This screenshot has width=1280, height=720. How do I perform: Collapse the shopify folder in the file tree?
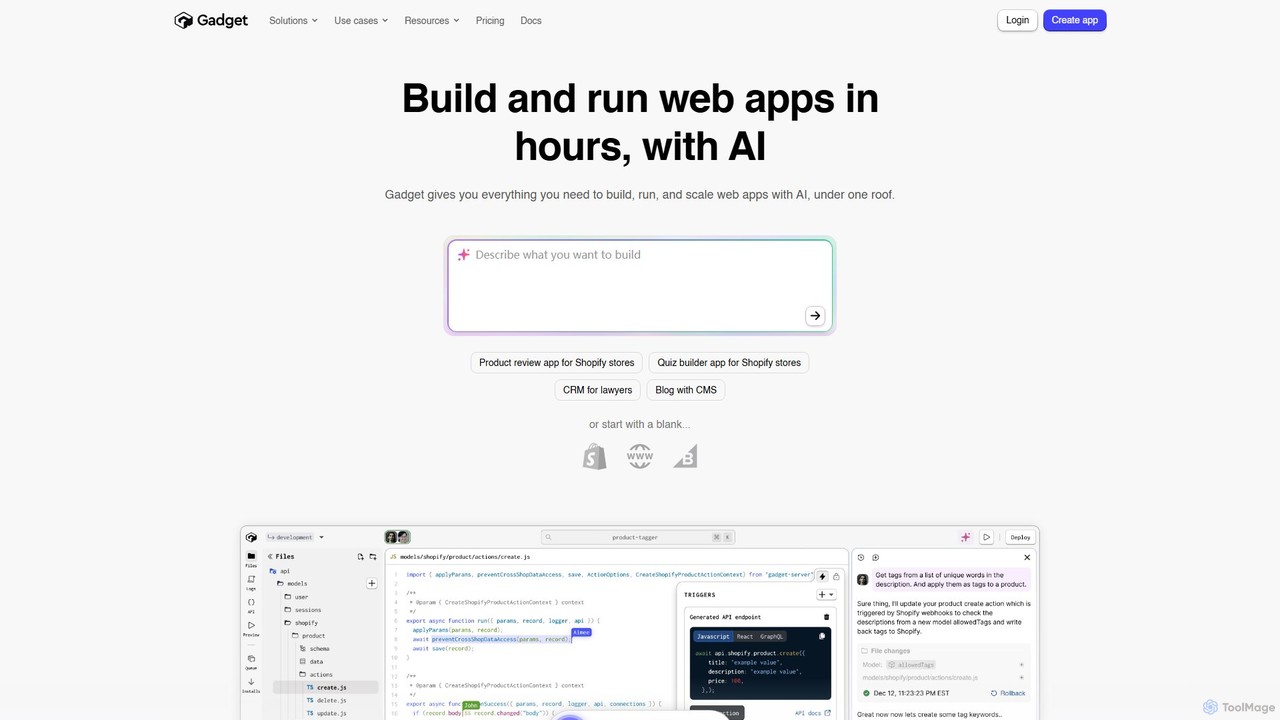pos(302,623)
